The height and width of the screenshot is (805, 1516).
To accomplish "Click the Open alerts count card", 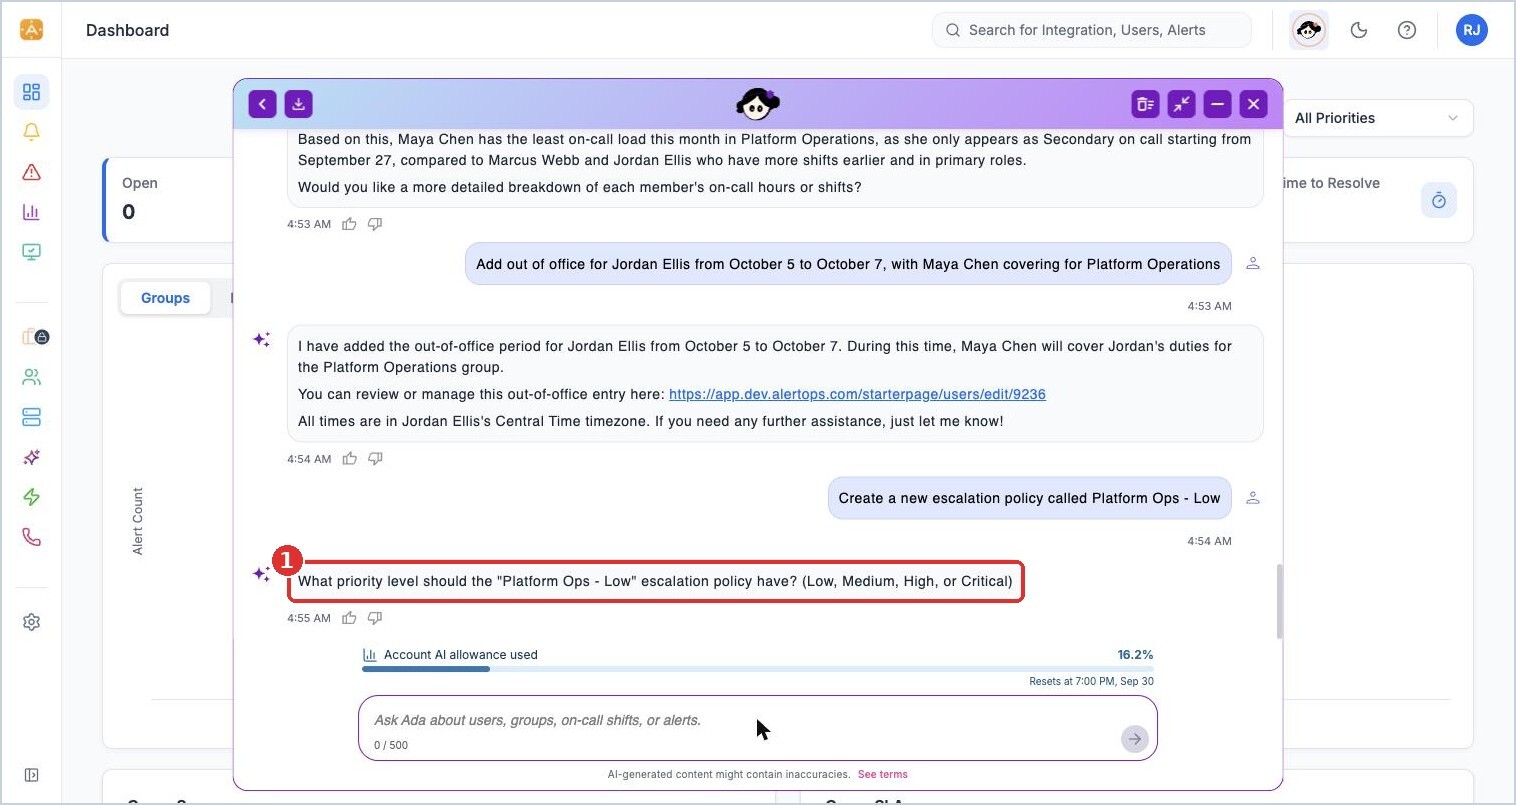I will click(x=168, y=200).
